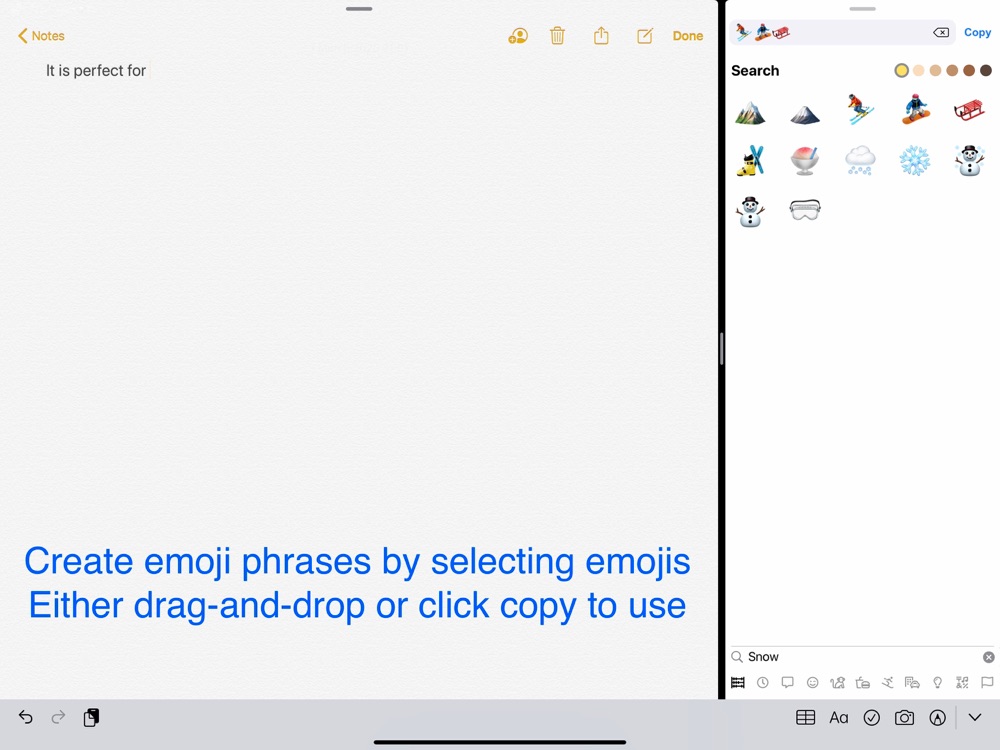Open the animals and nature category tab
Image resolution: width=1000 pixels, height=750 pixels.
pyautogui.click(x=837, y=682)
